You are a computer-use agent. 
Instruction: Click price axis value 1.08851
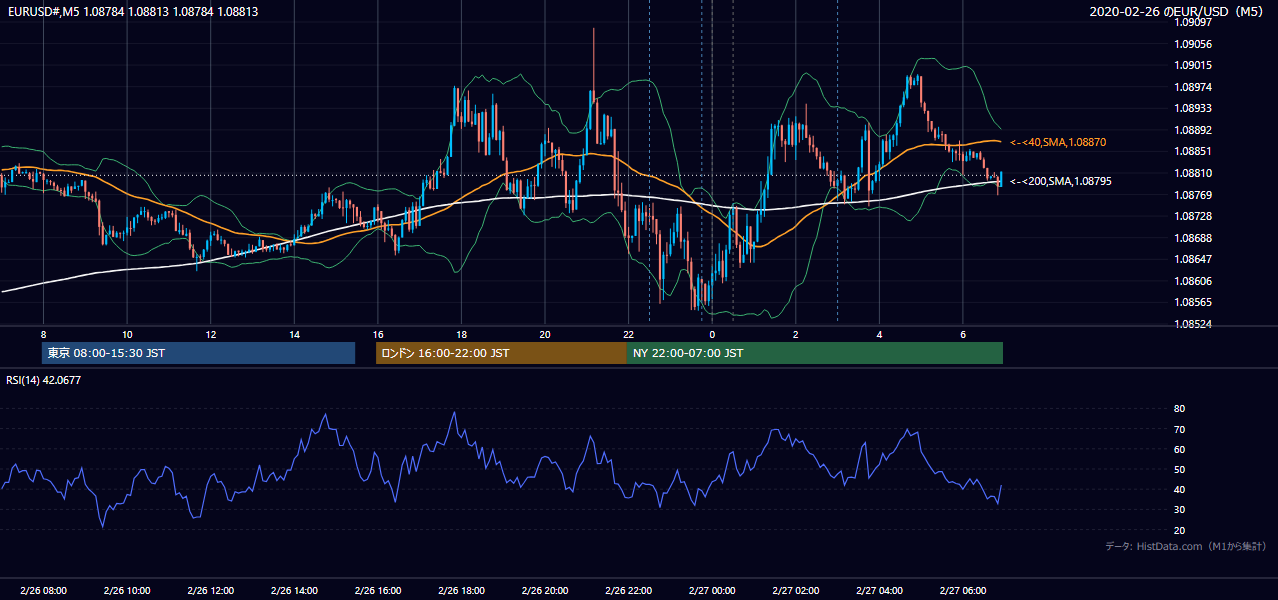[1194, 151]
